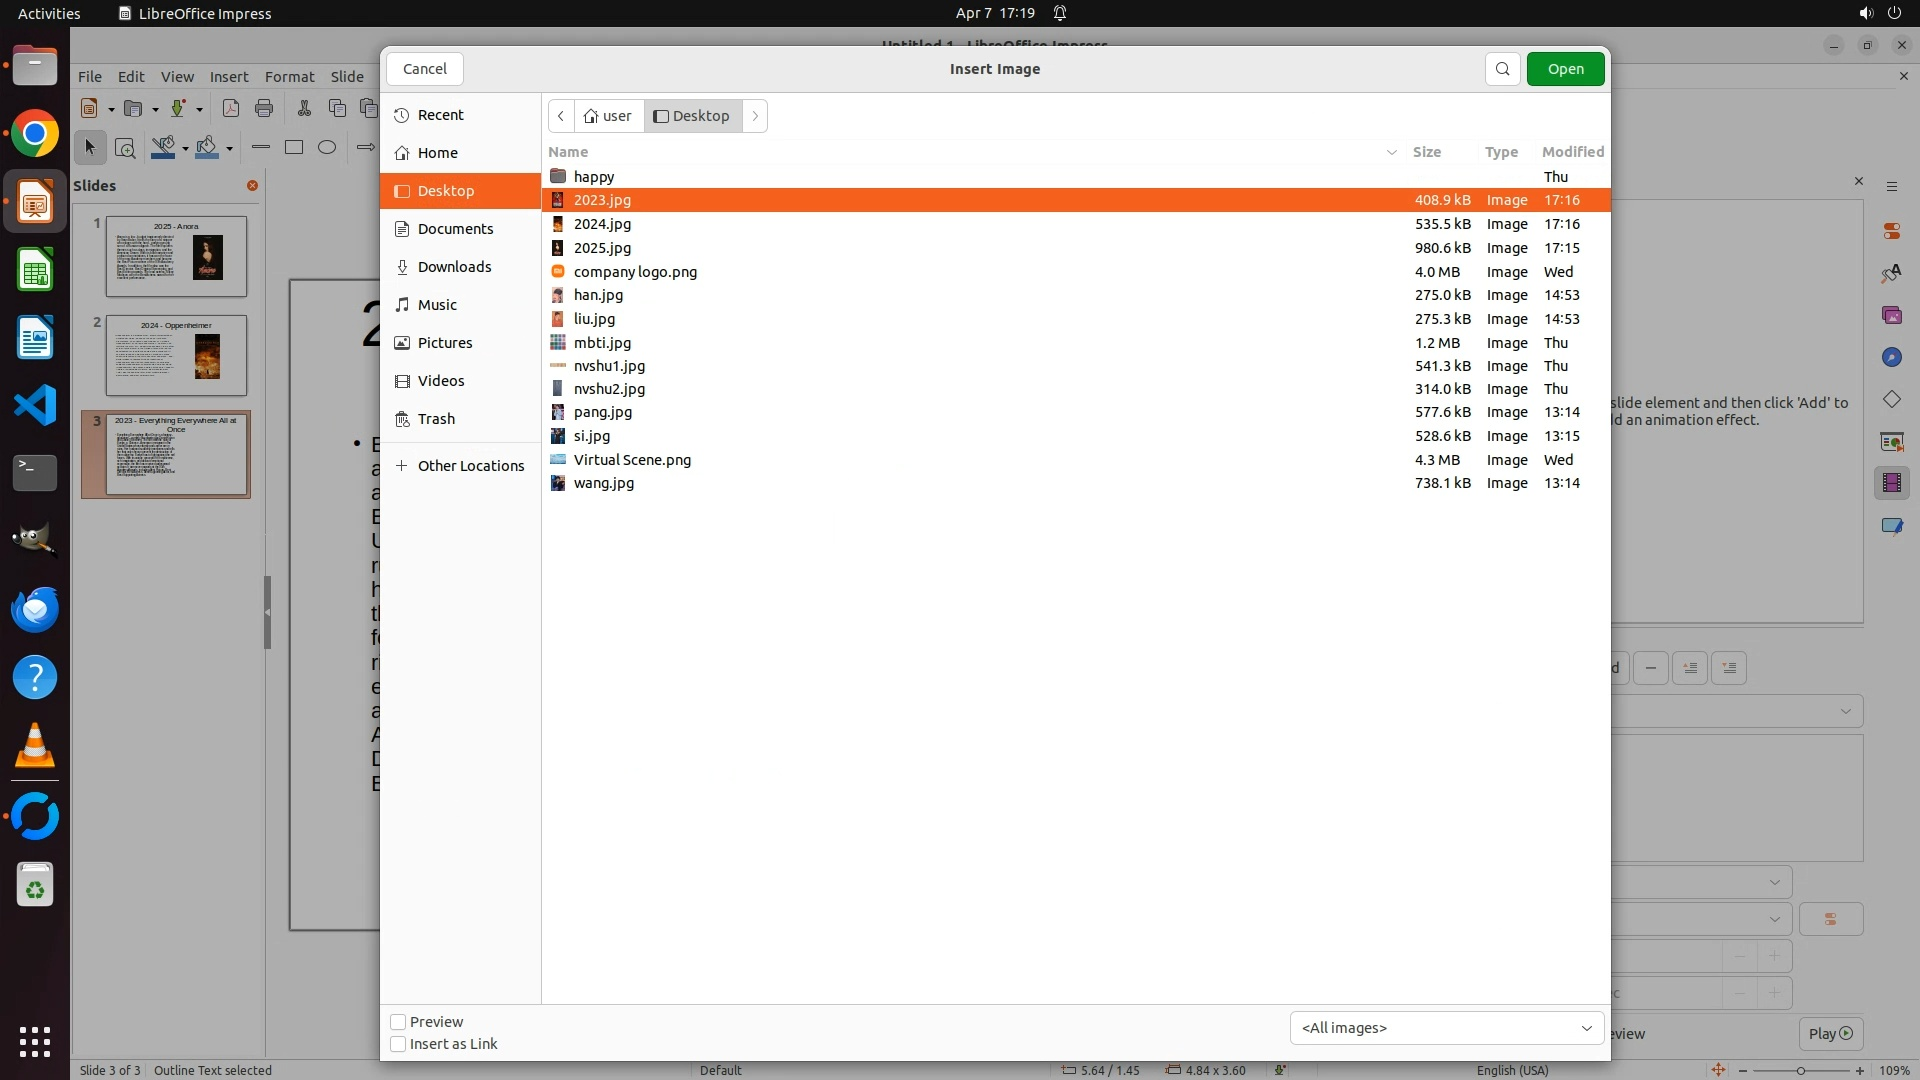Screen dimensions: 1920x1080
Task: Cancel the Insert Image dialog
Action: point(424,69)
